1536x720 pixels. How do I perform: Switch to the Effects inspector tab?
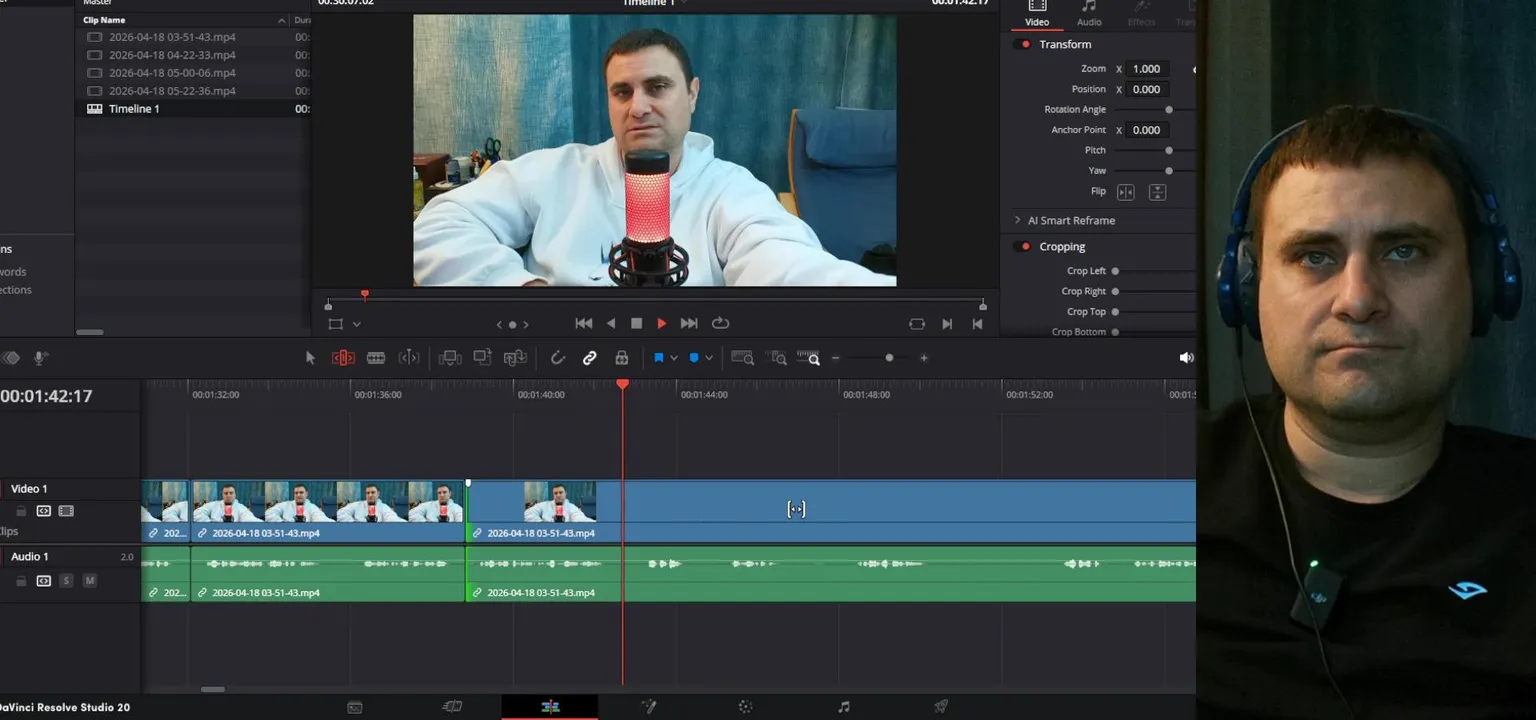[x=1141, y=13]
